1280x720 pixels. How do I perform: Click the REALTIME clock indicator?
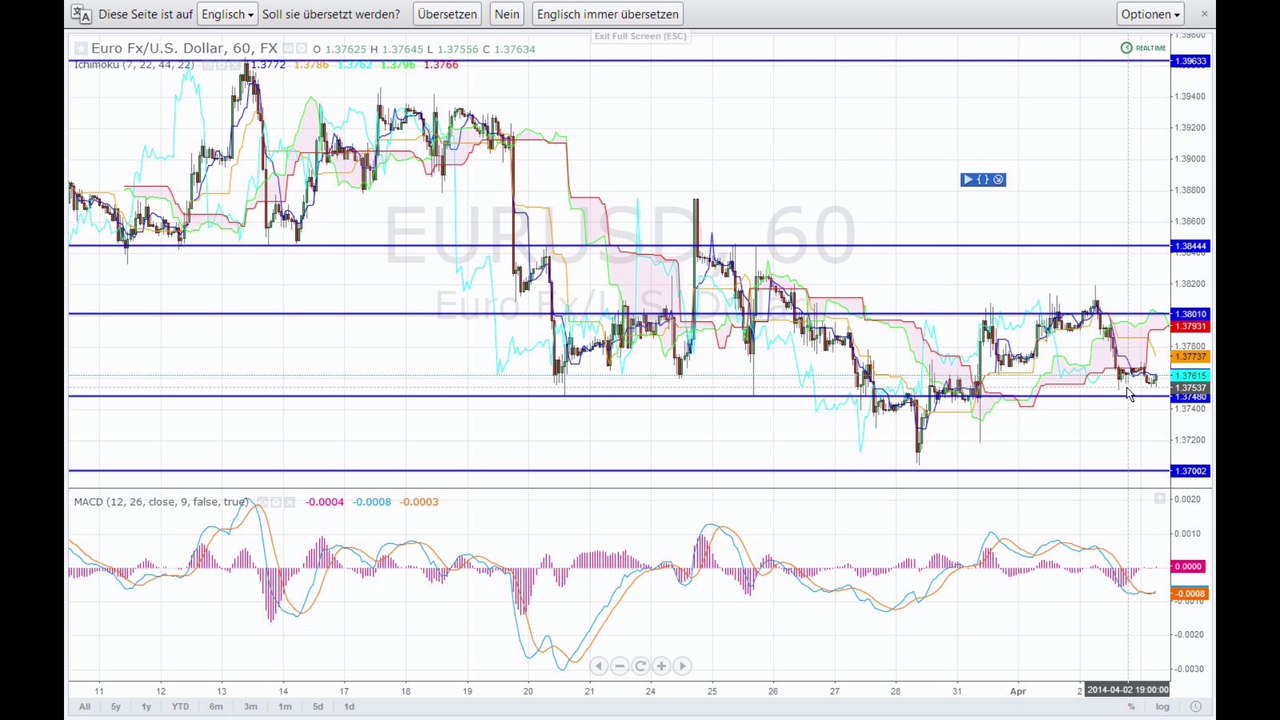click(1143, 48)
